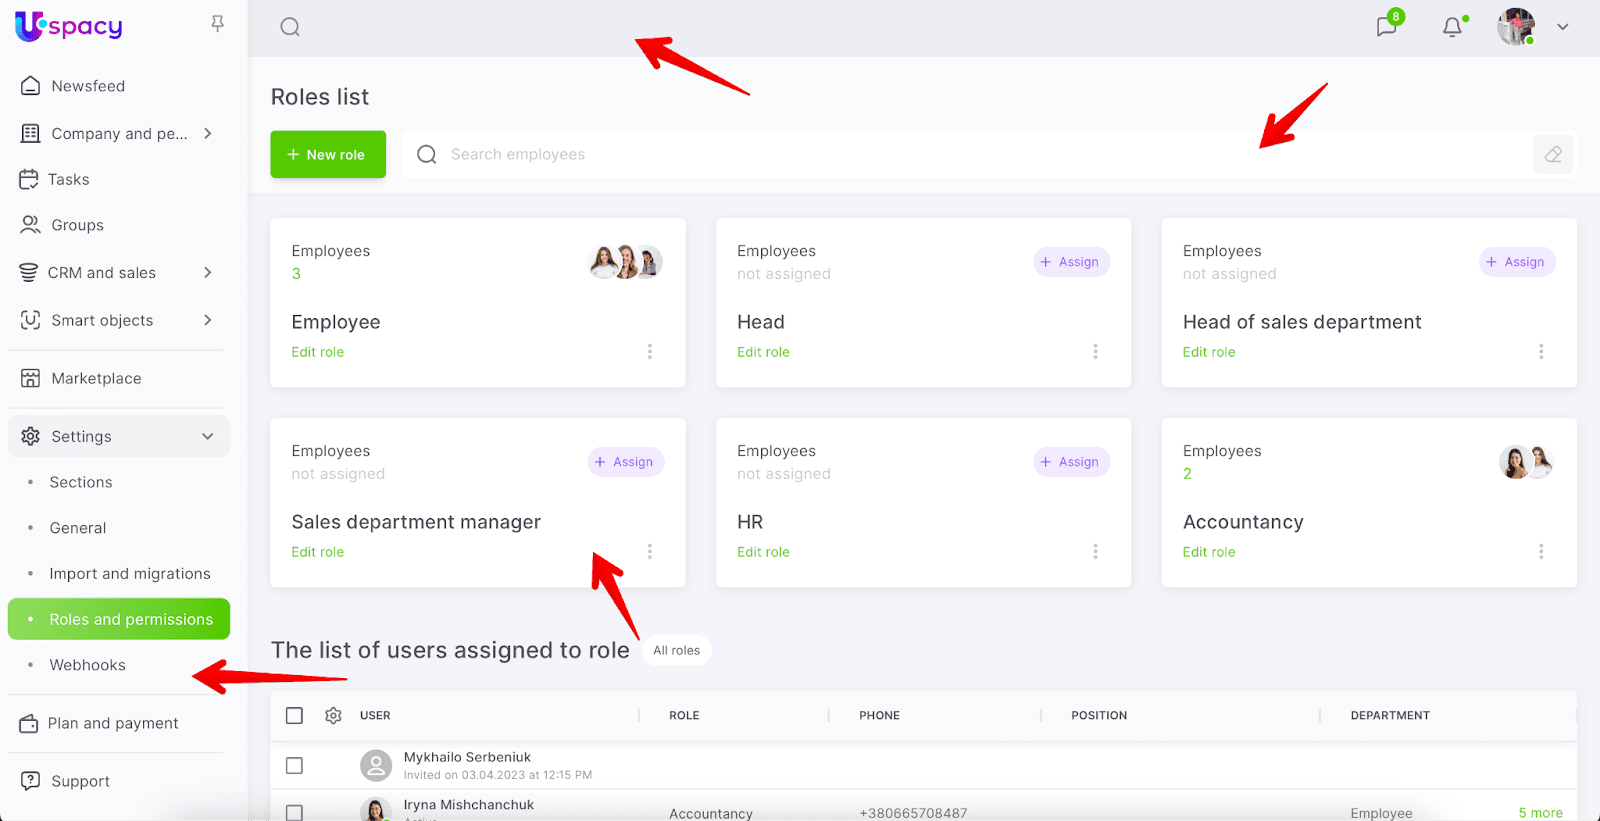Check the box for Mykhailo Serbeniuk

[x=294, y=766]
